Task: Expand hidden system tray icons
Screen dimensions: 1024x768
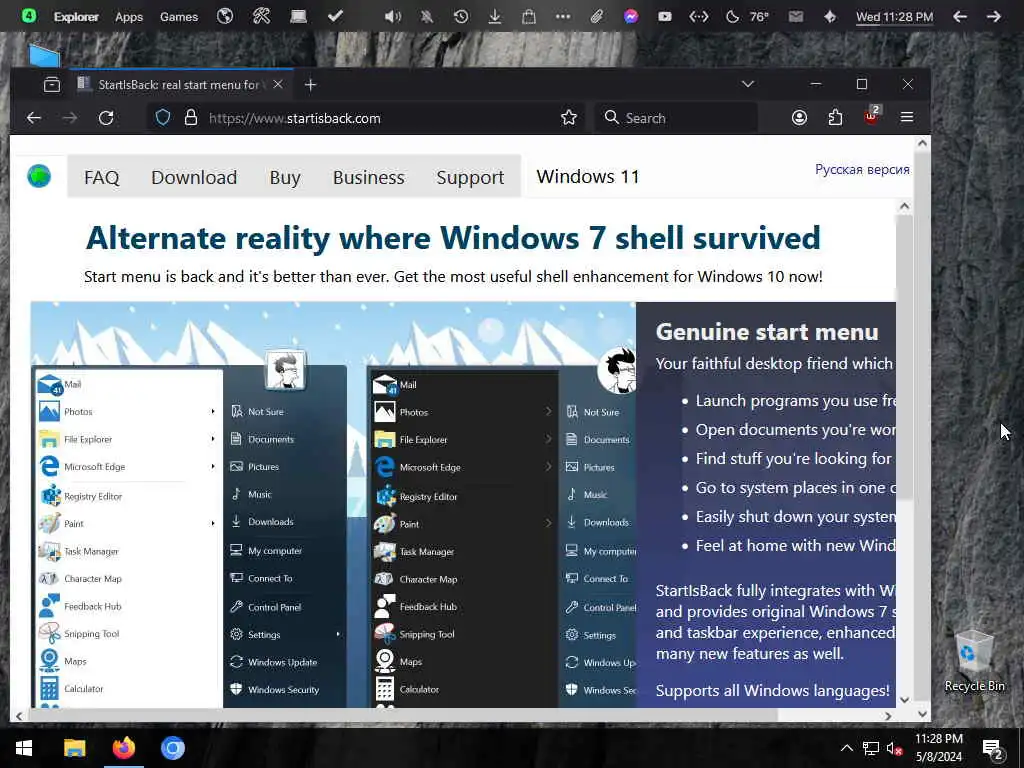Action: click(x=846, y=748)
